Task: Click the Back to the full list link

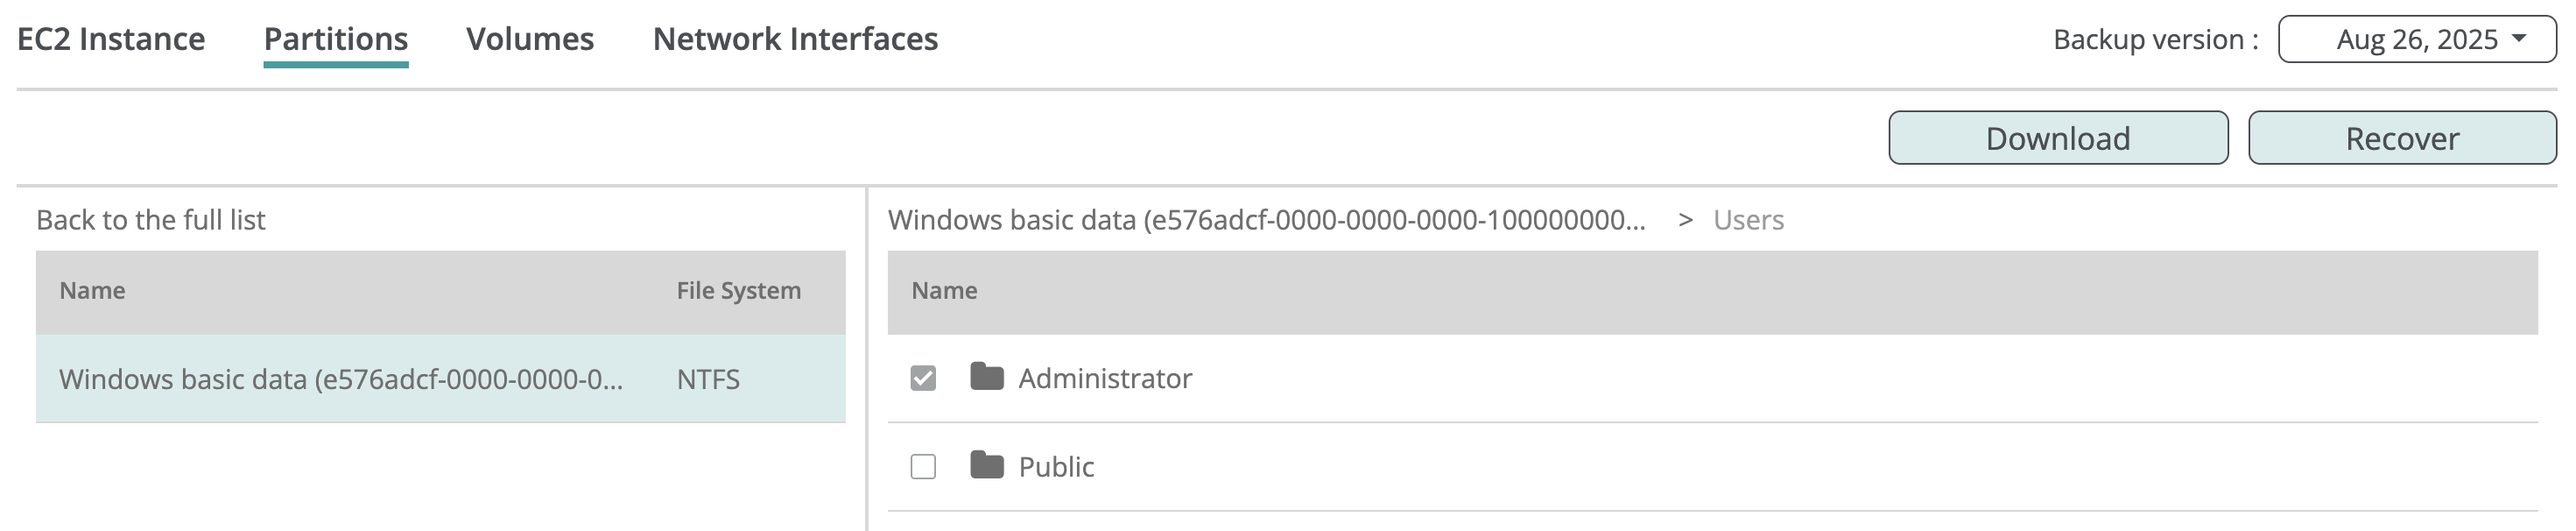Action: pyautogui.click(x=151, y=220)
